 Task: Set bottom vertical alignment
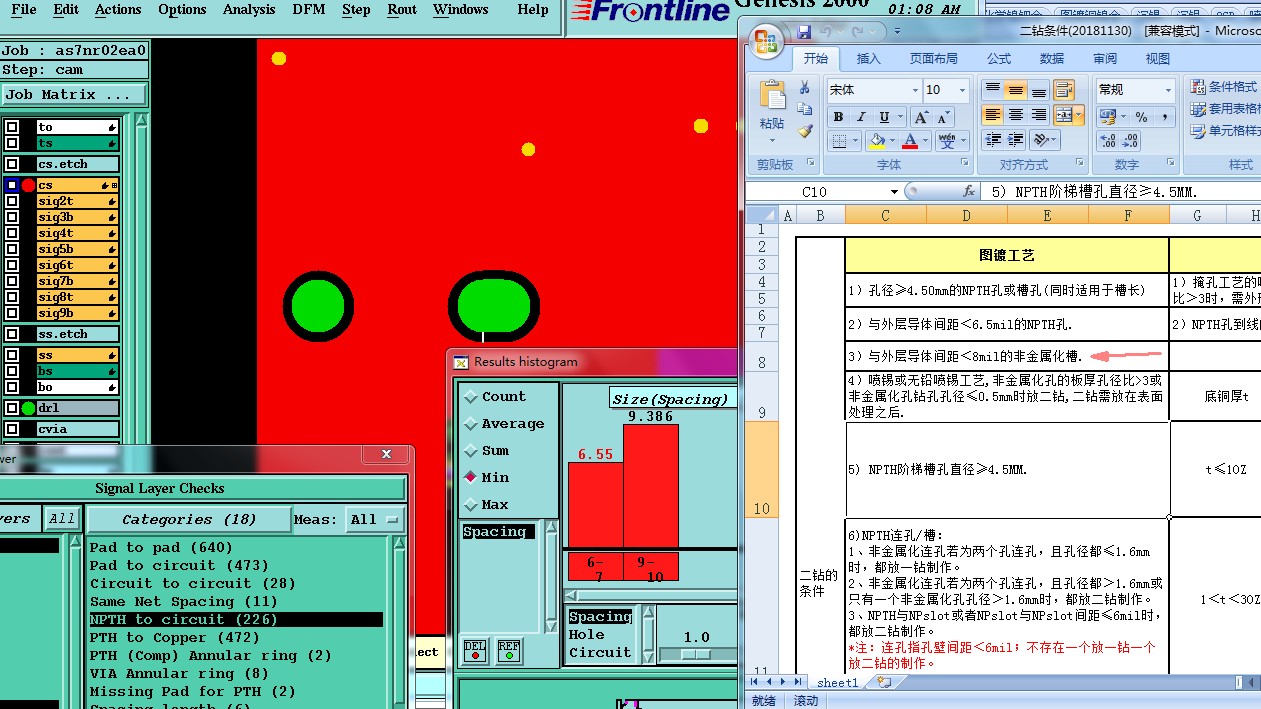click(1039, 90)
